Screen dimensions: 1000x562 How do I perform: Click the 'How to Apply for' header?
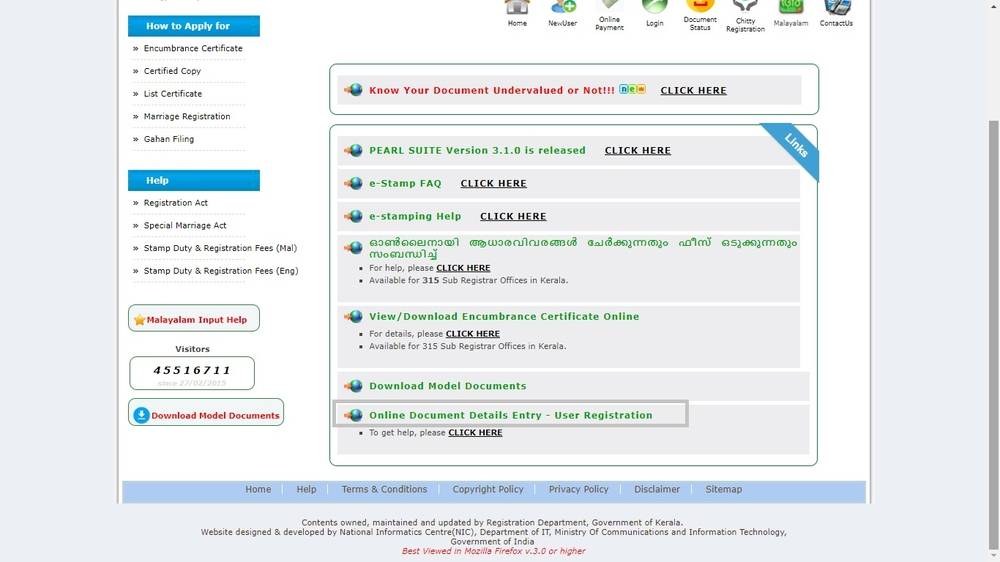194,26
